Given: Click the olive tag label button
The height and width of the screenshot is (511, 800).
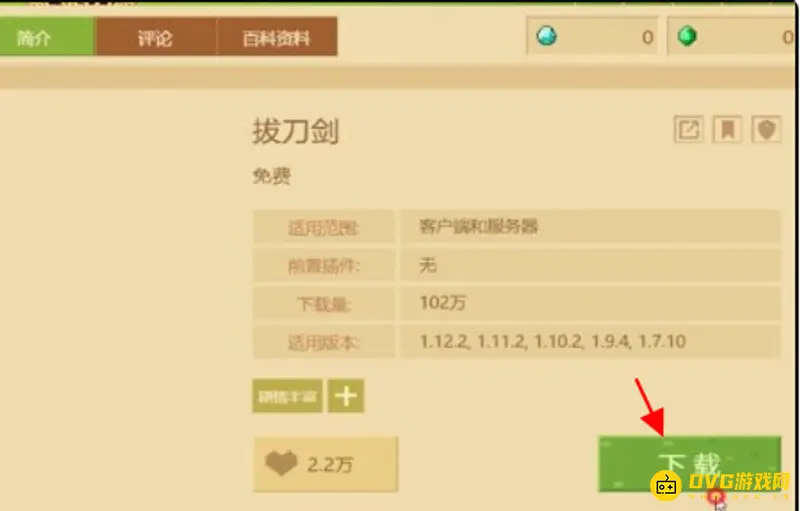Looking at the screenshot, I should [287, 396].
